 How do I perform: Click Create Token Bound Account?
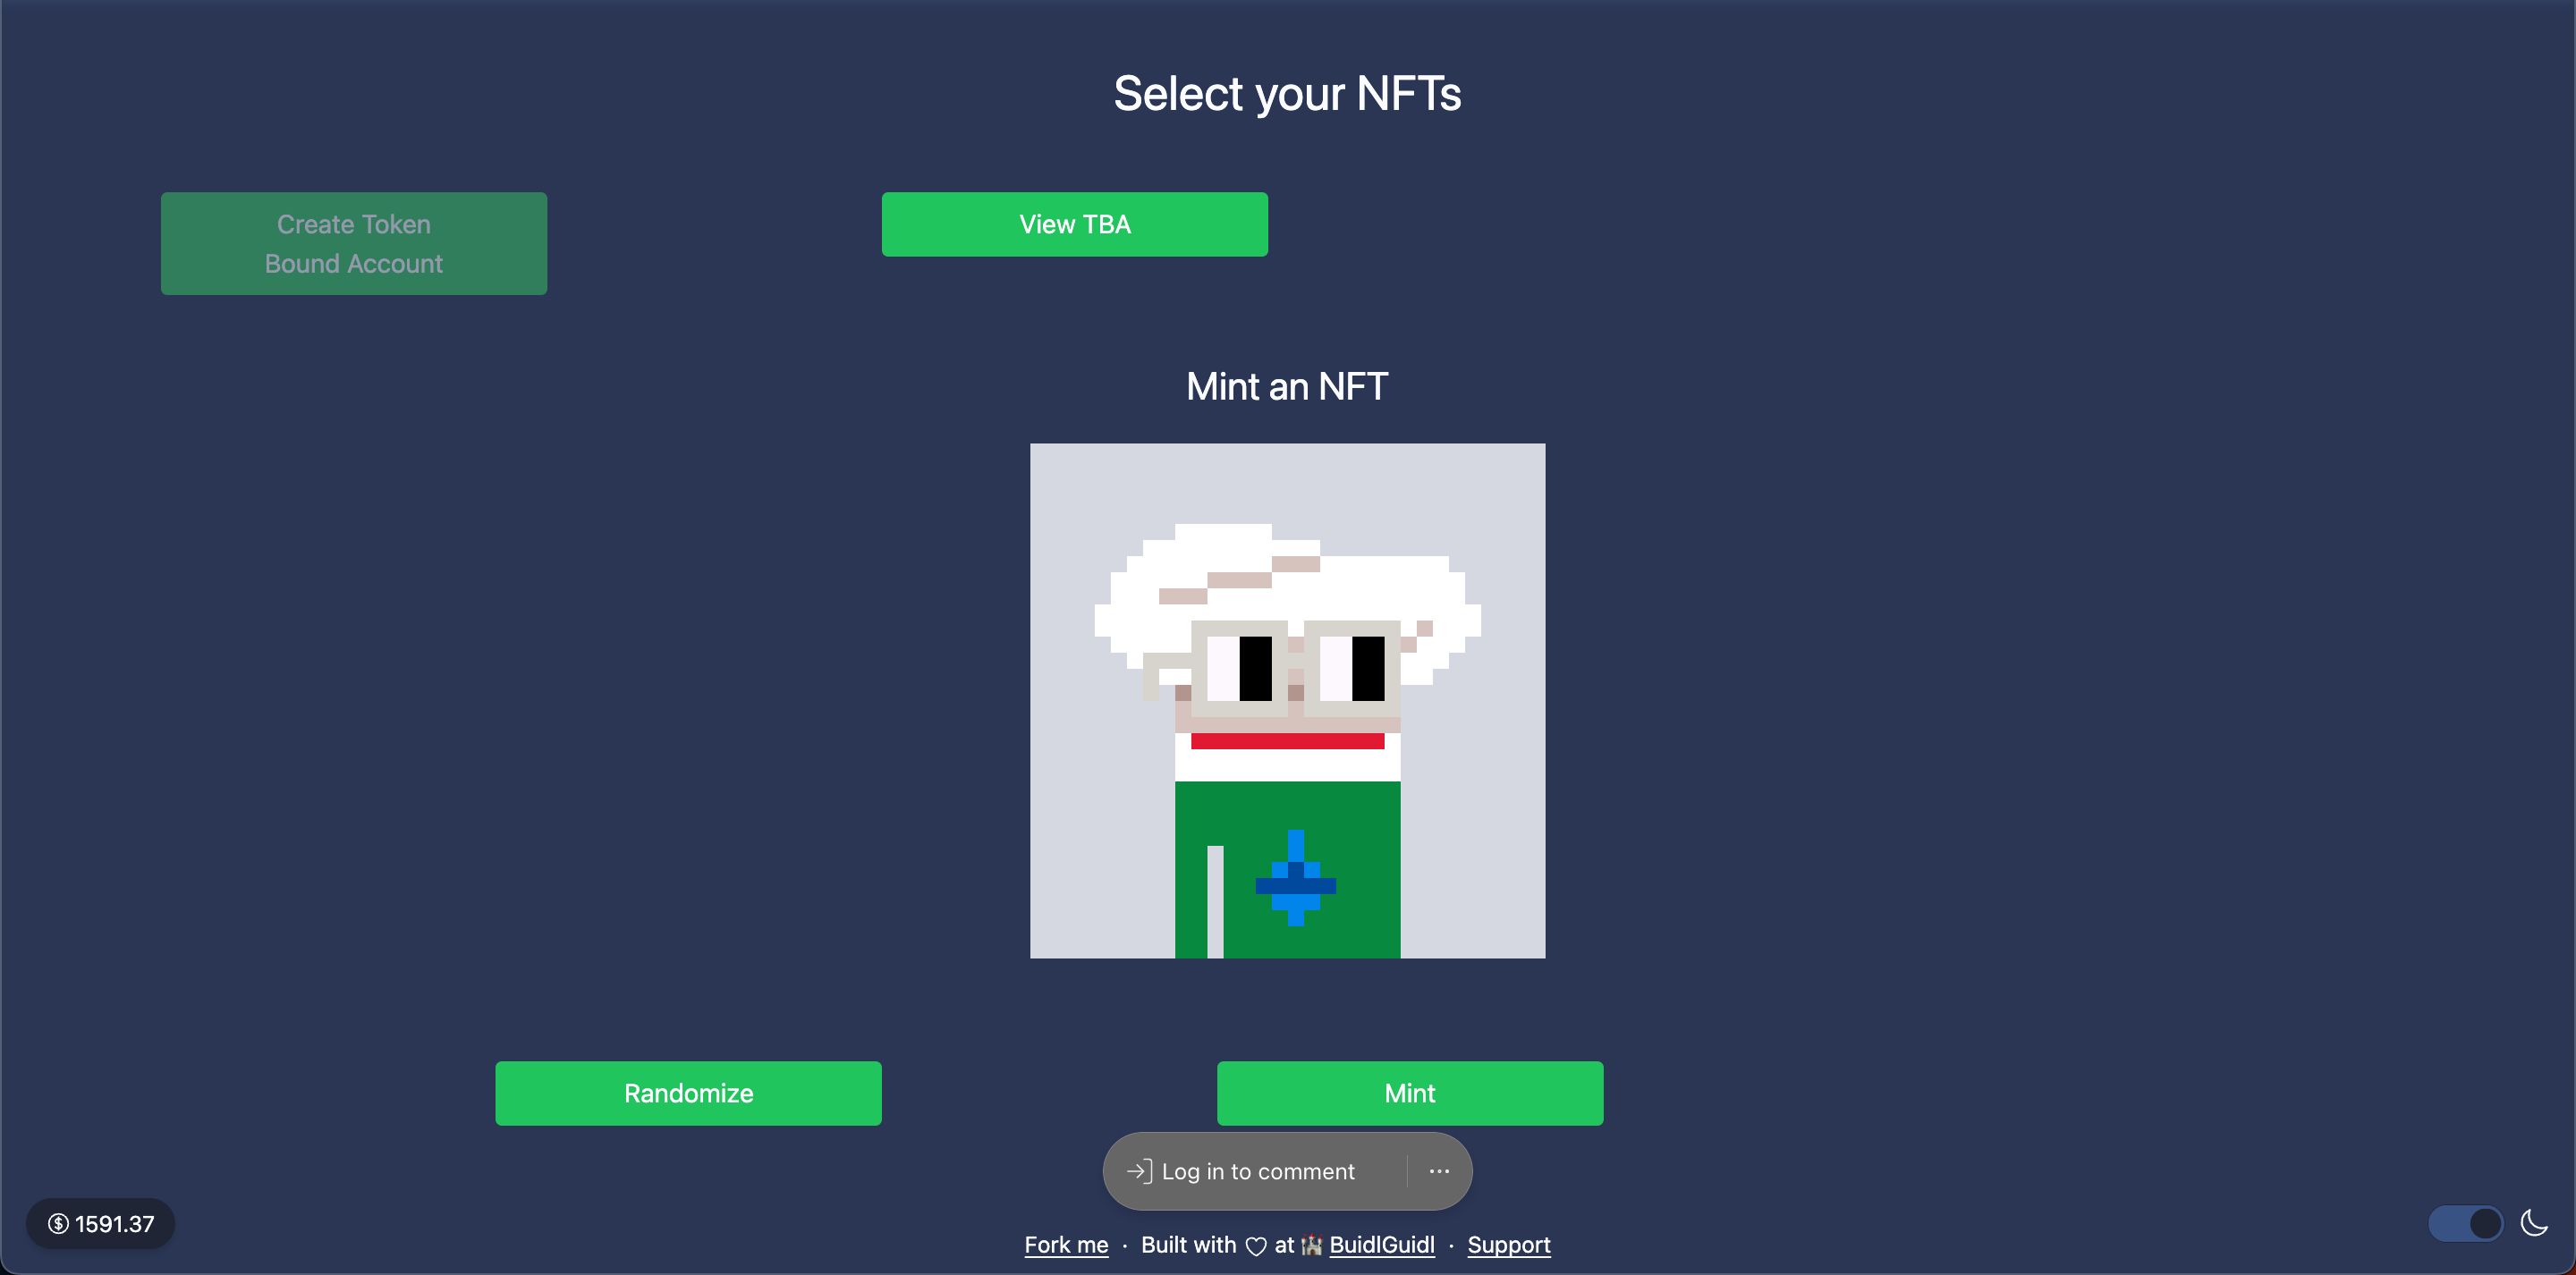[x=353, y=243]
